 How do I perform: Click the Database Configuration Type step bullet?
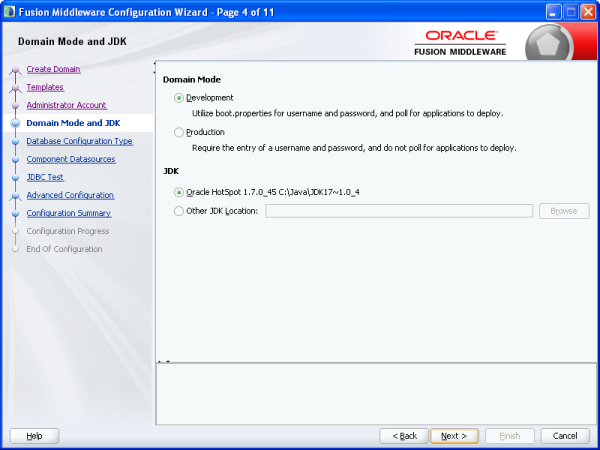pyautogui.click(x=15, y=142)
